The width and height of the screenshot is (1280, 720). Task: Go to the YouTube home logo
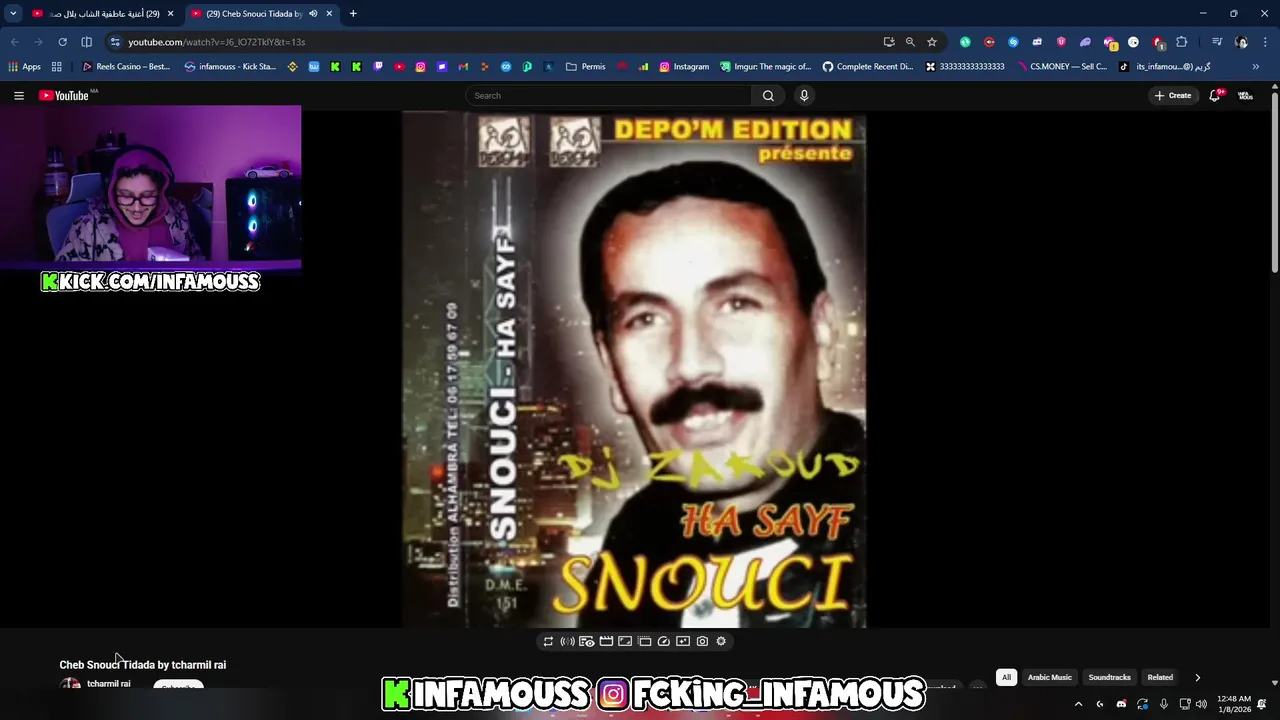64,95
